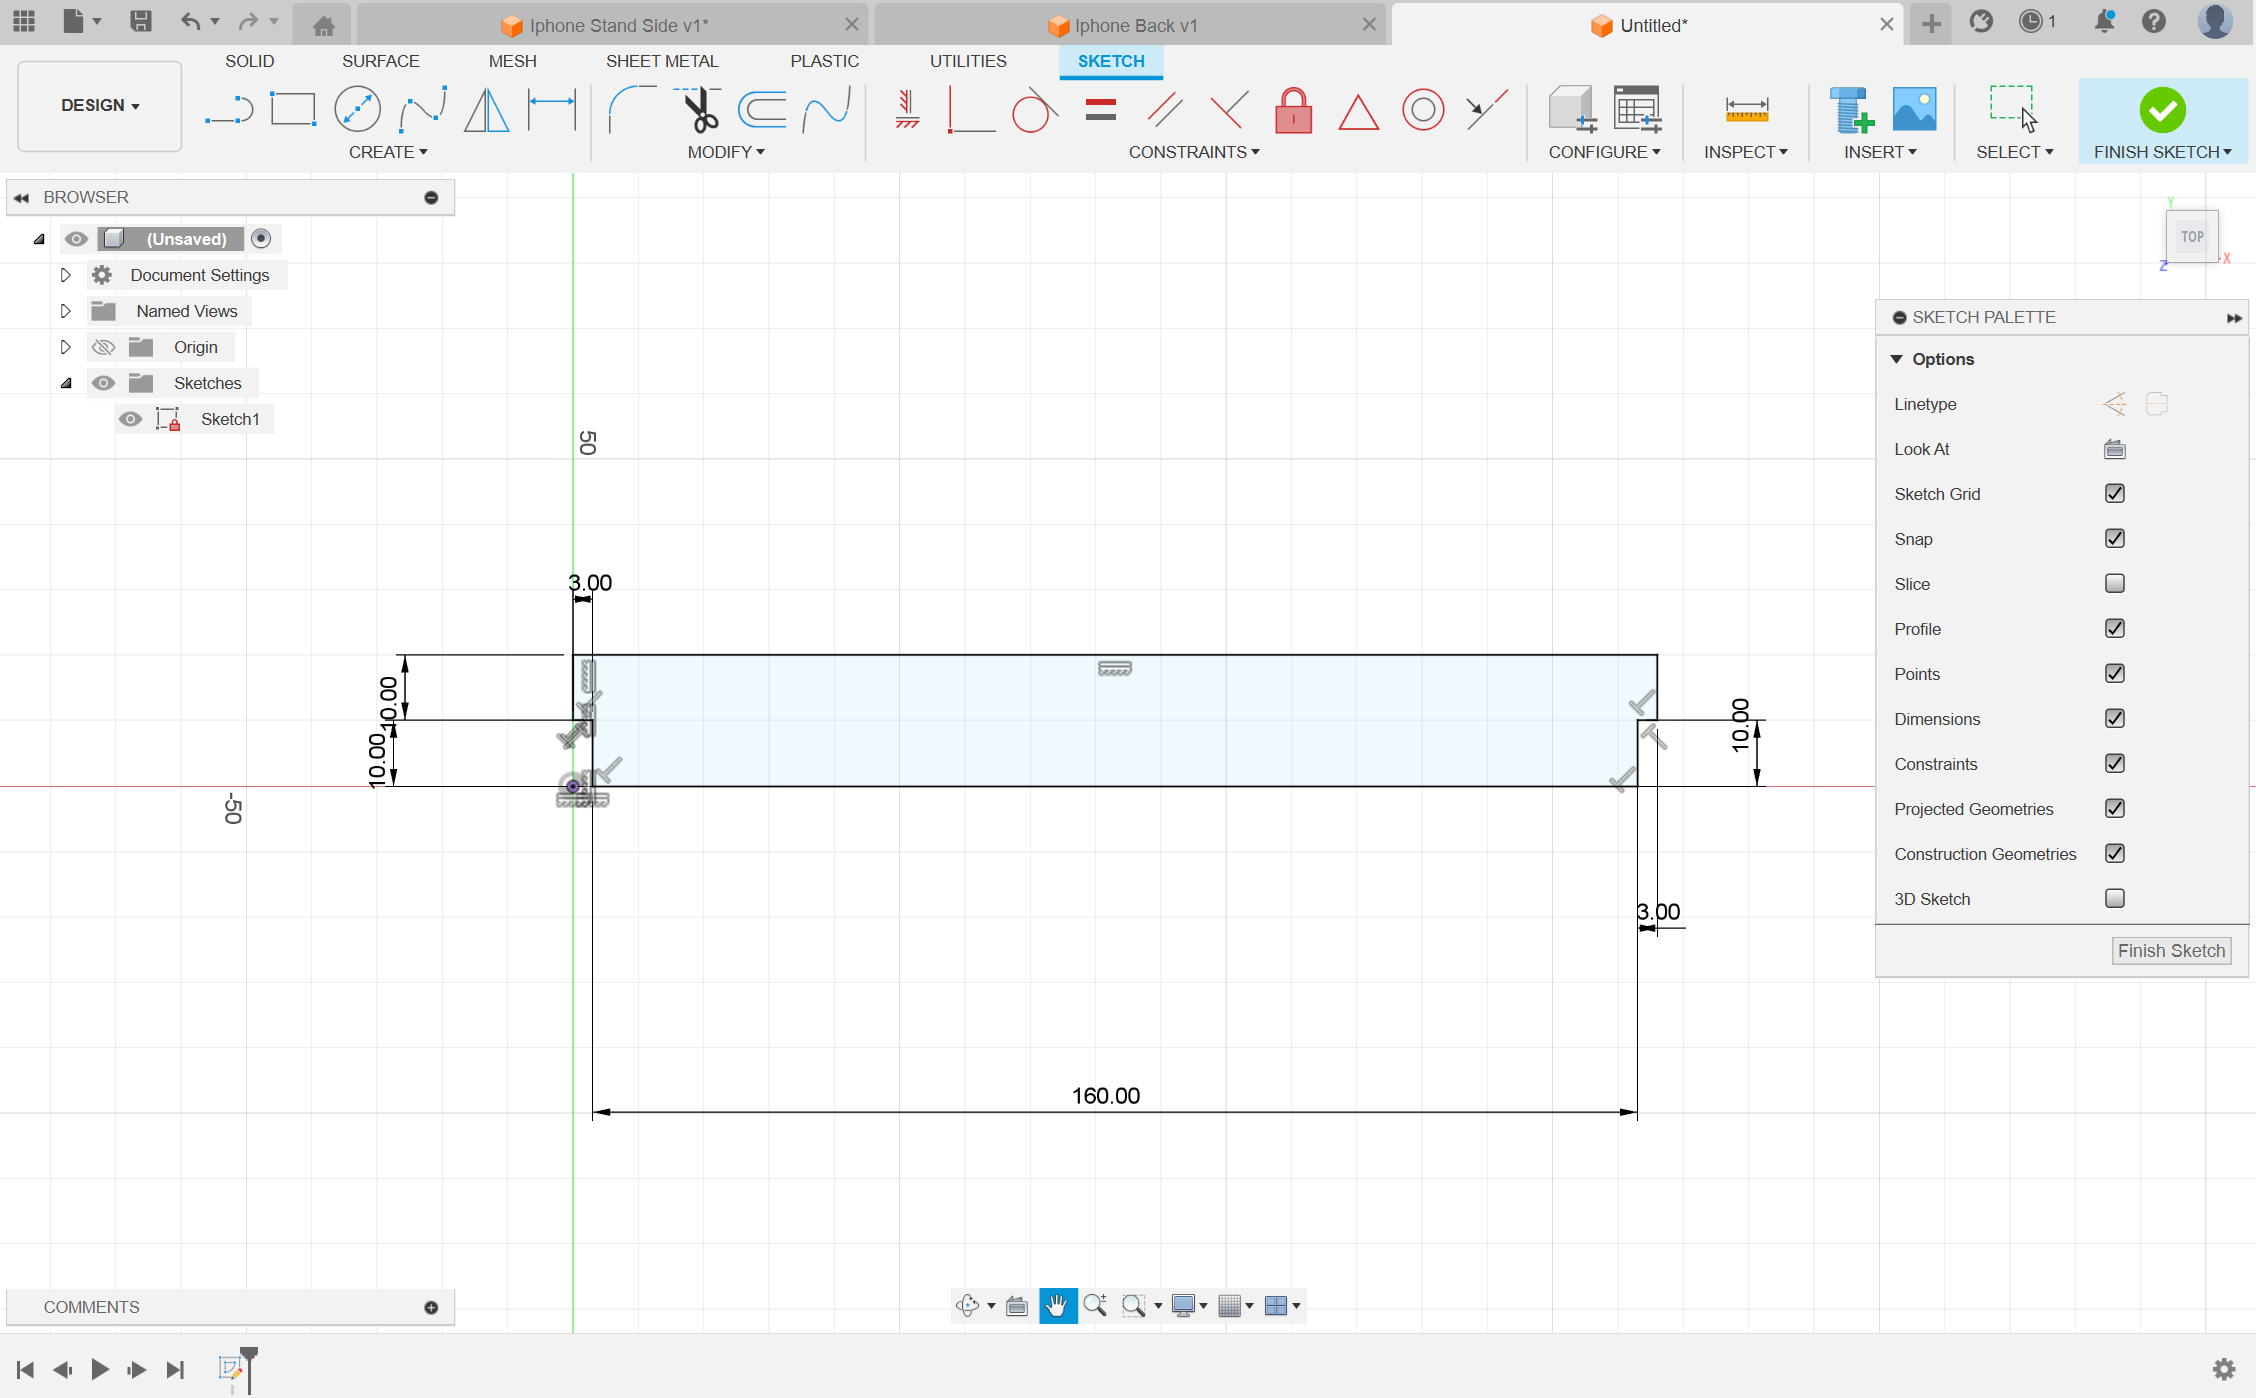Toggle visibility of Sketch1 layer
This screenshot has width=2256, height=1398.
(x=131, y=419)
